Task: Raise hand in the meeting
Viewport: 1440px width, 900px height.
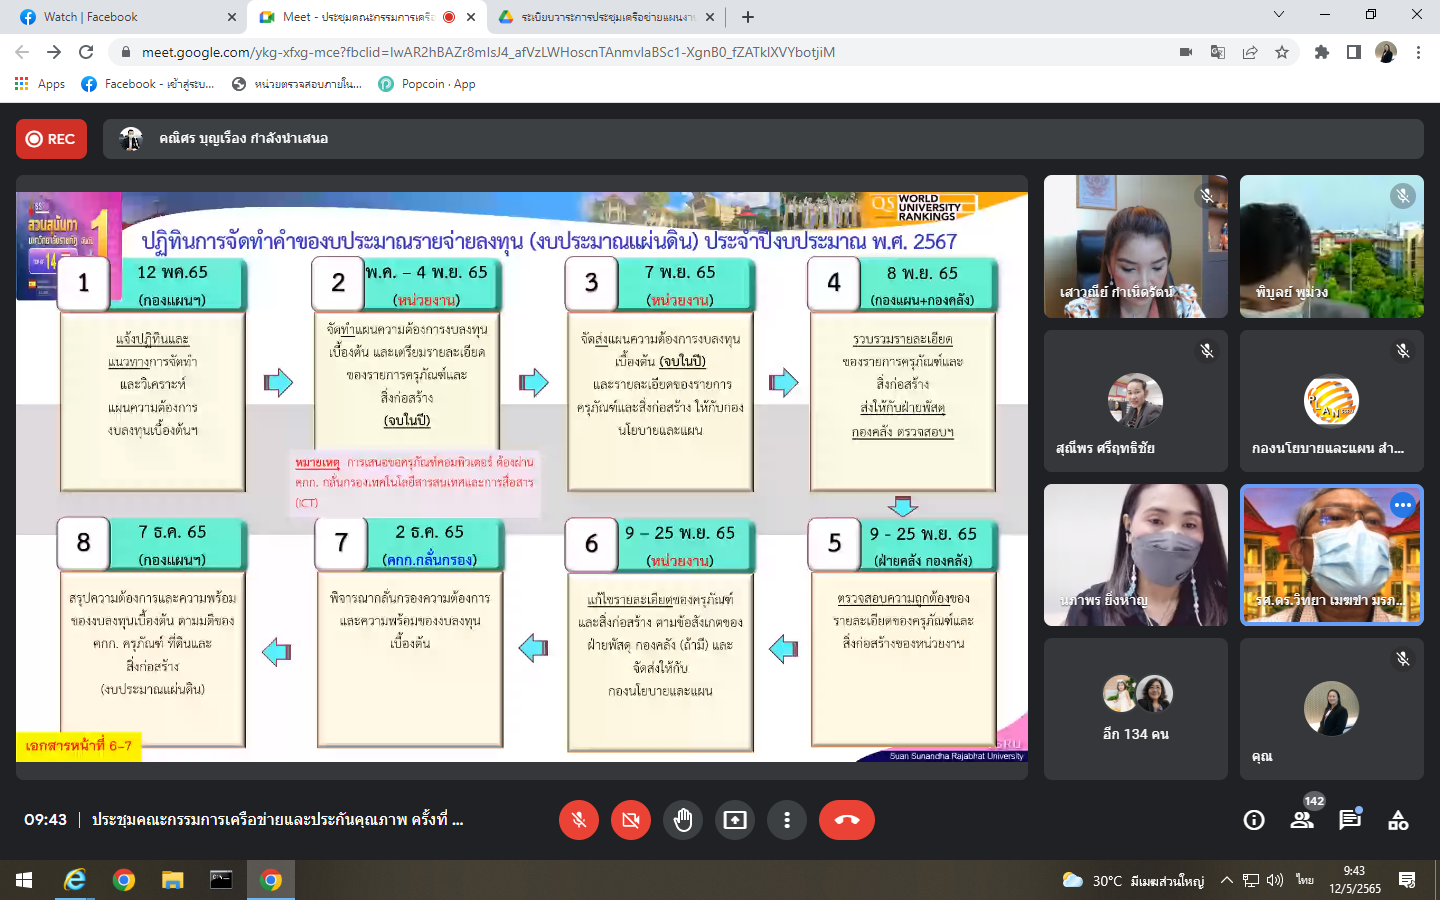Action: (683, 820)
